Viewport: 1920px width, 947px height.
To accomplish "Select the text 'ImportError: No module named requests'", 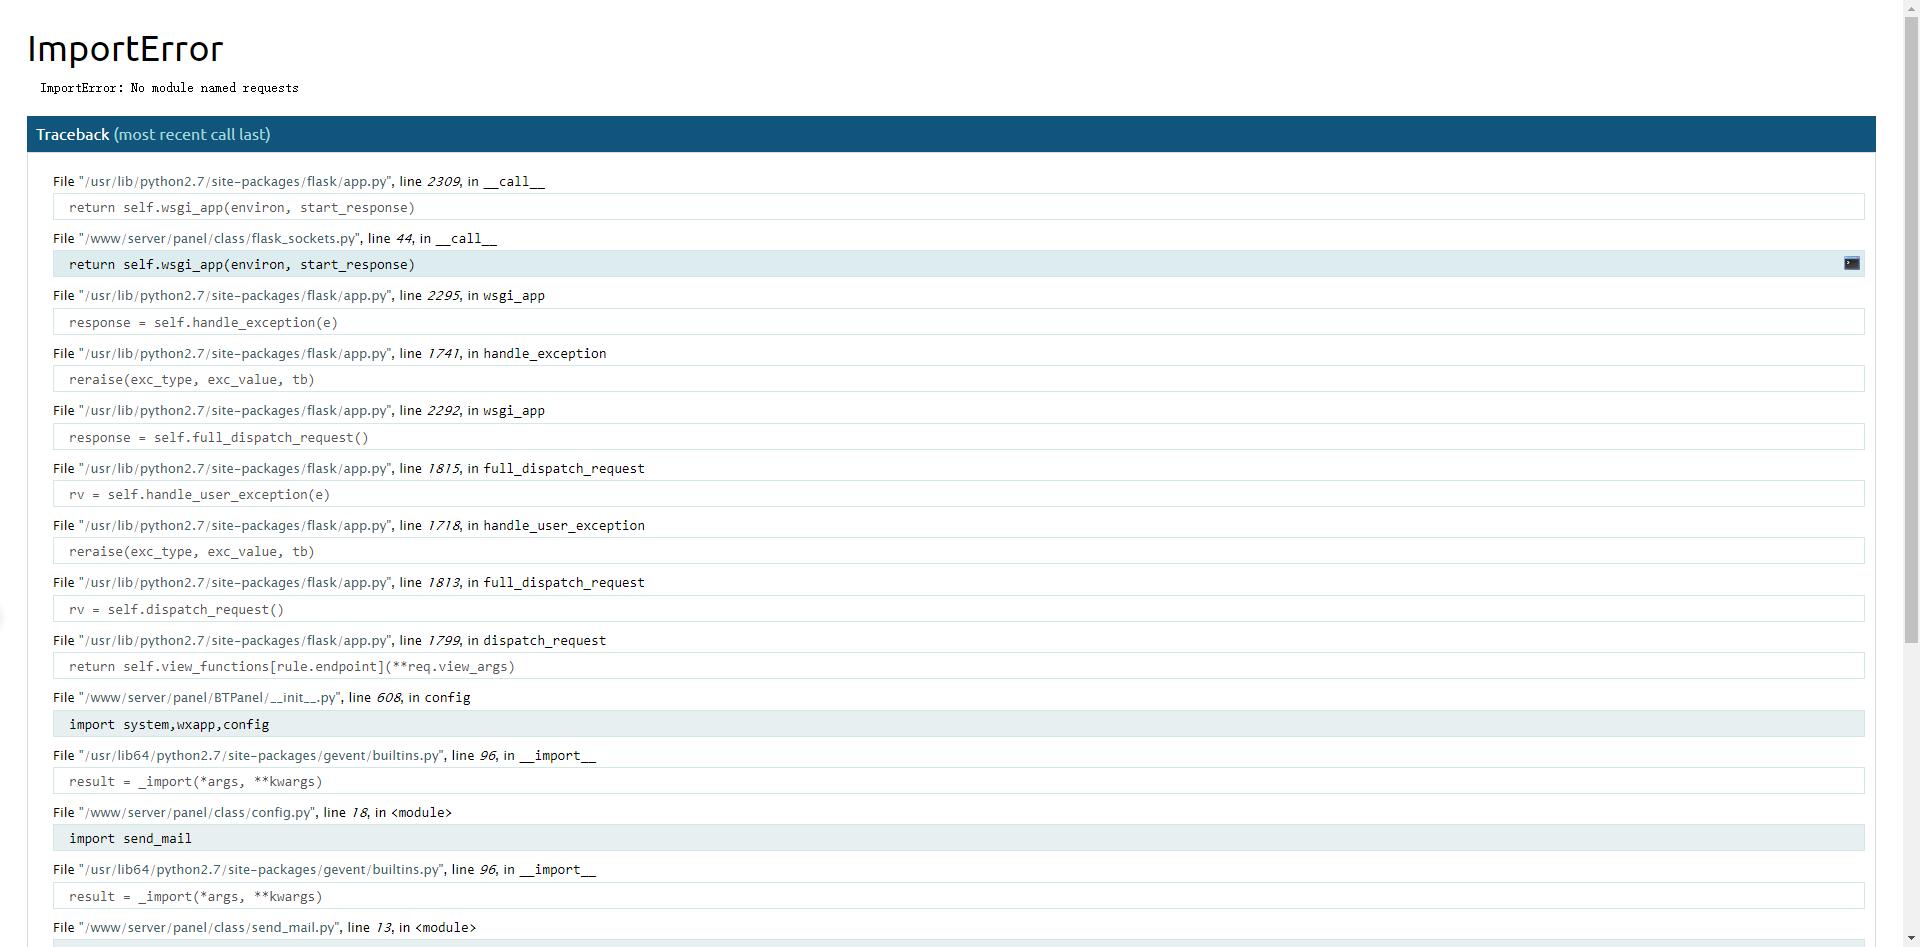I will [x=169, y=88].
